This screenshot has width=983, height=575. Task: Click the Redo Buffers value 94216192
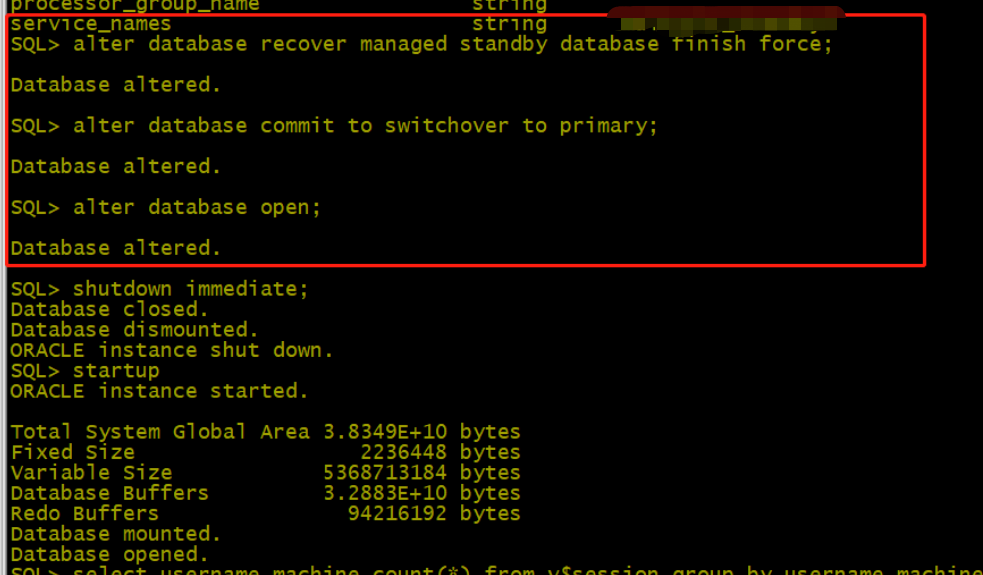397,514
